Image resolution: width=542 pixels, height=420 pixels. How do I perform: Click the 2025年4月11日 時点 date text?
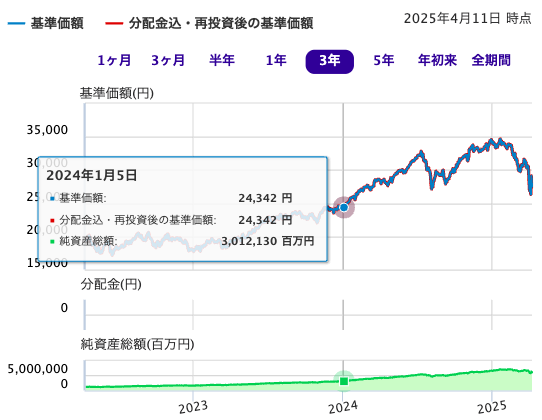[468, 18]
